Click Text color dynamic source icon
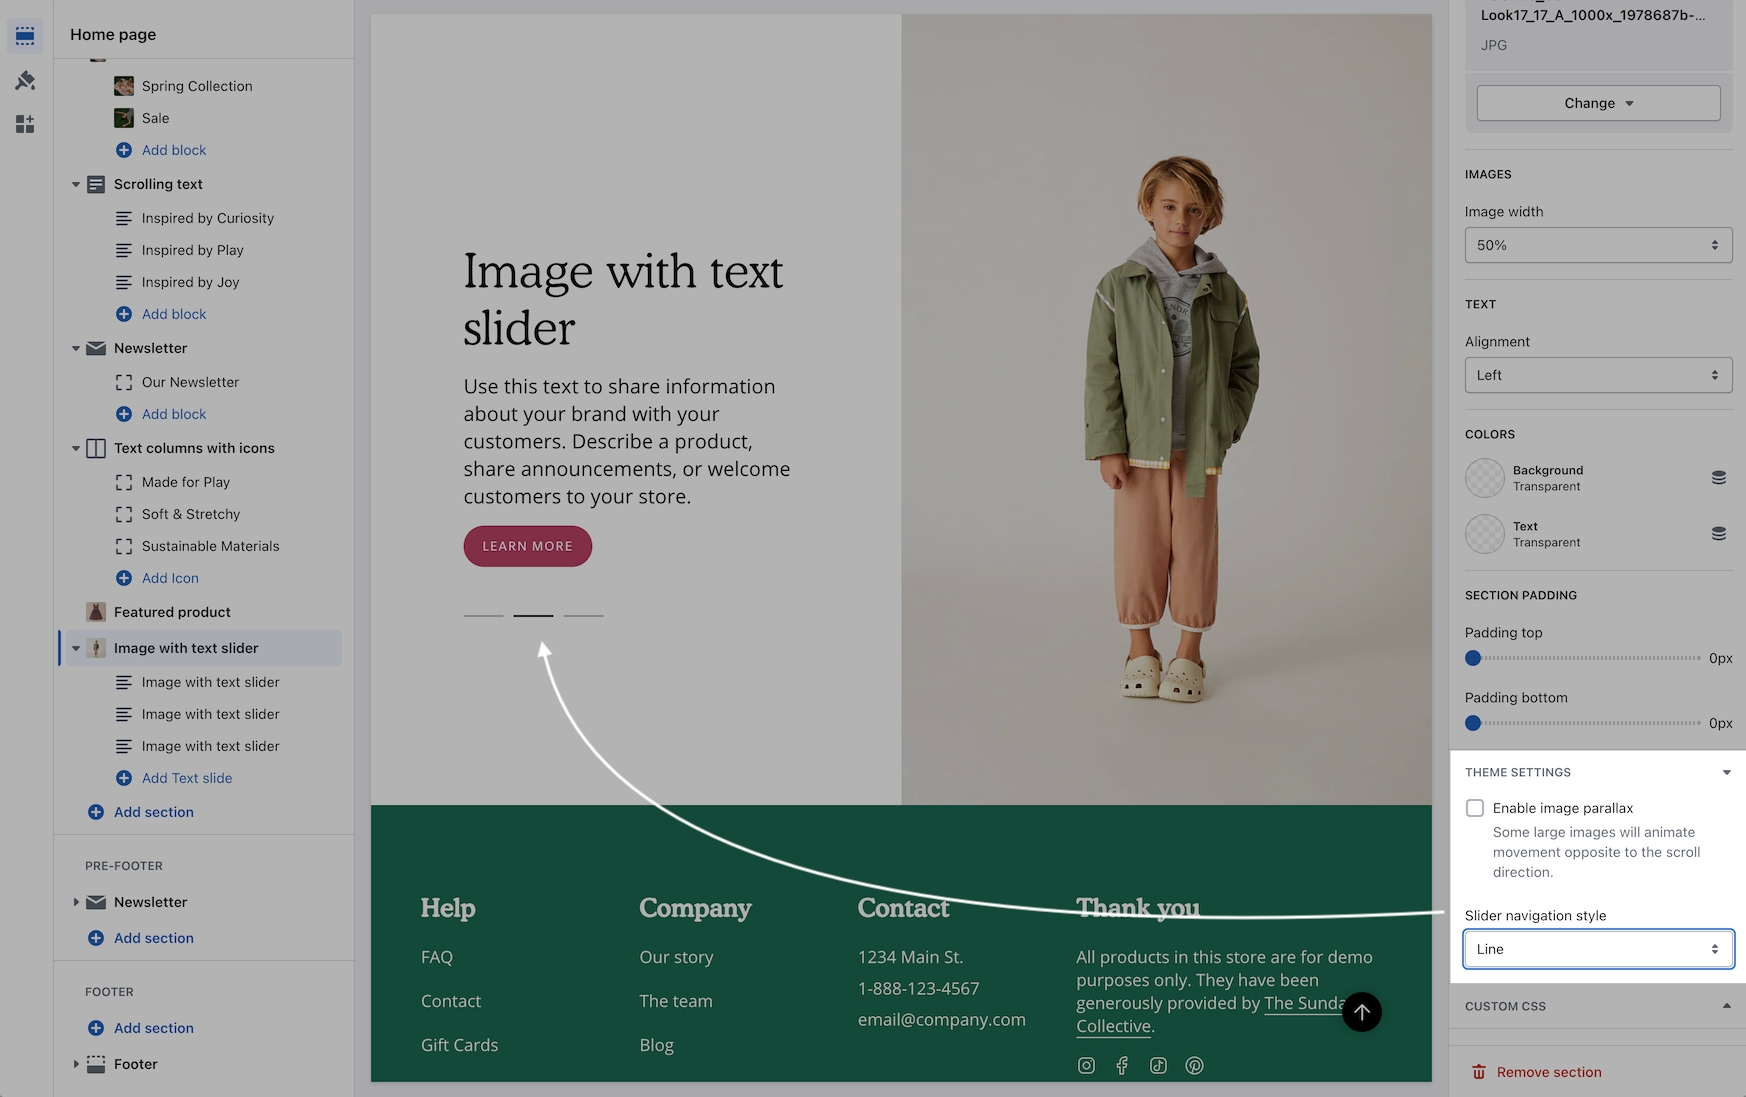Viewport: 1746px width, 1097px height. (x=1718, y=534)
